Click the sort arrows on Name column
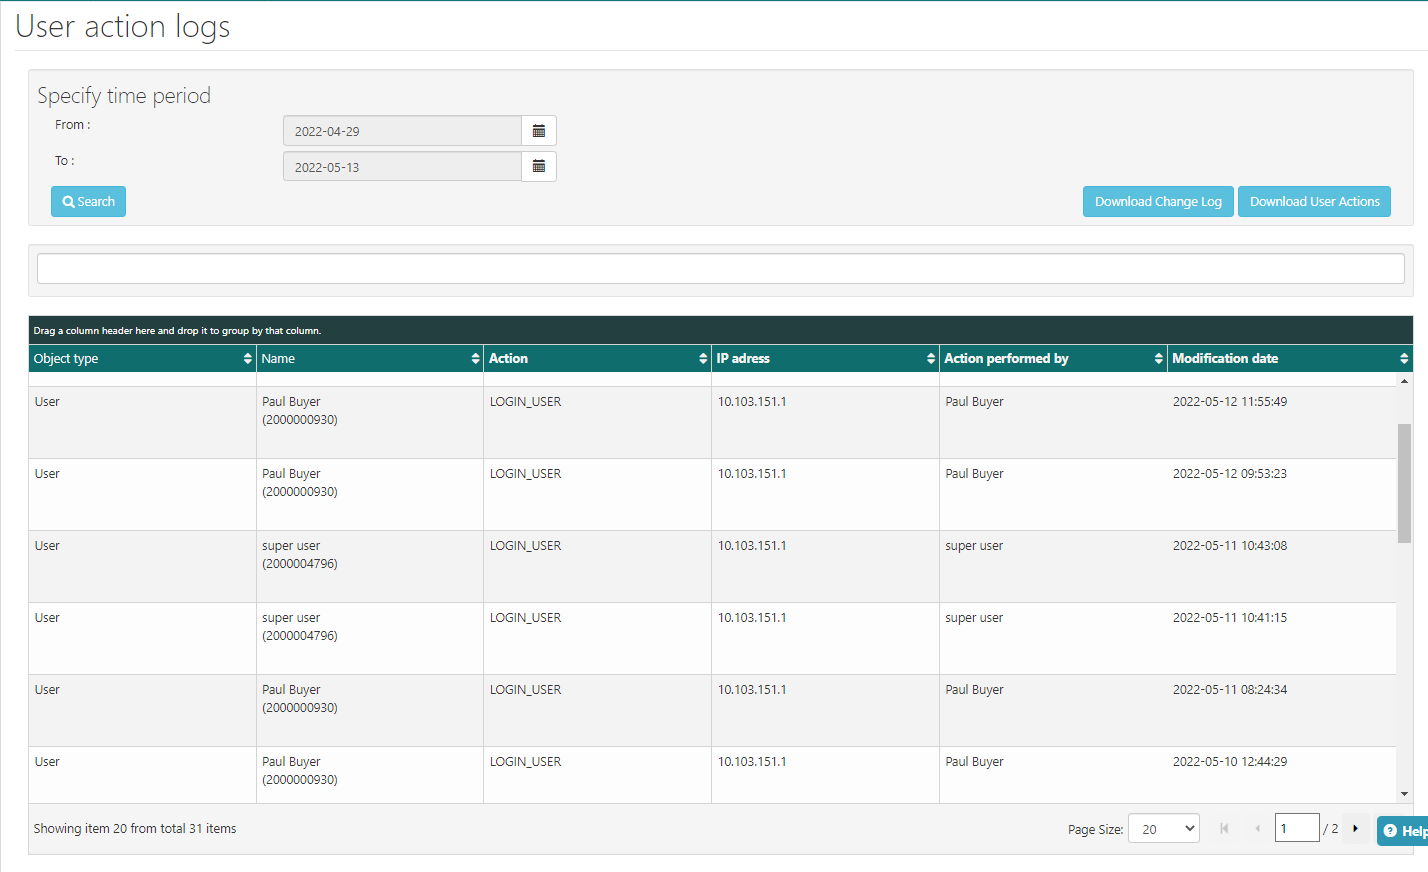The image size is (1428, 872). (475, 359)
